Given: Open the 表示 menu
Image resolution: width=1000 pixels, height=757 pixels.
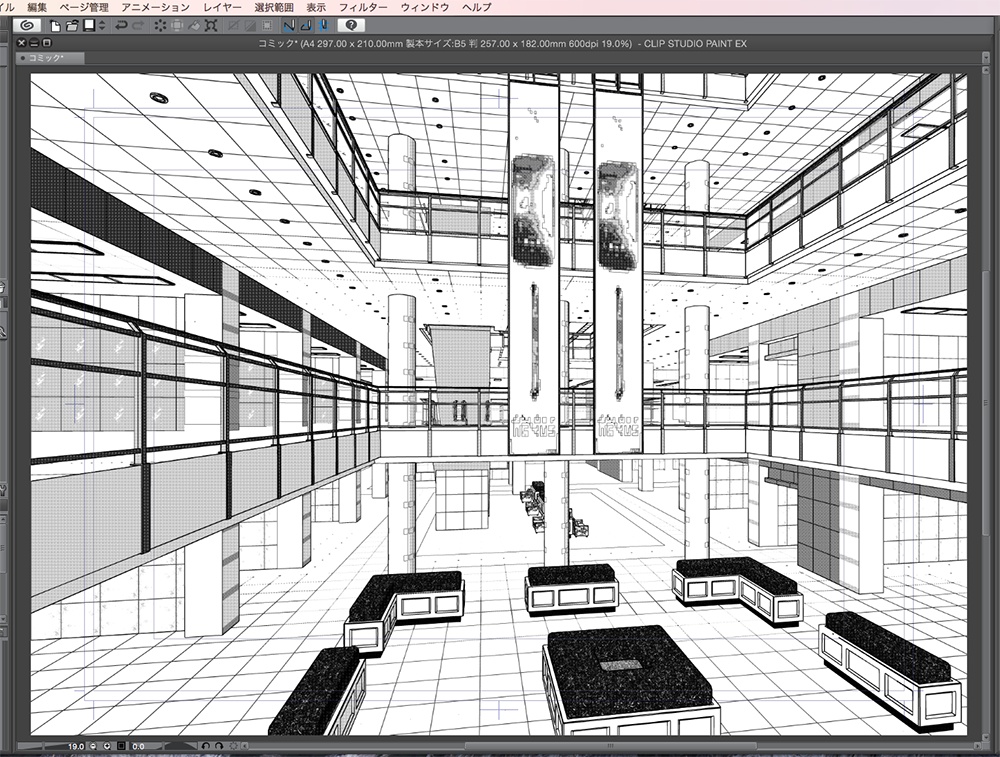Looking at the screenshot, I should [x=316, y=8].
